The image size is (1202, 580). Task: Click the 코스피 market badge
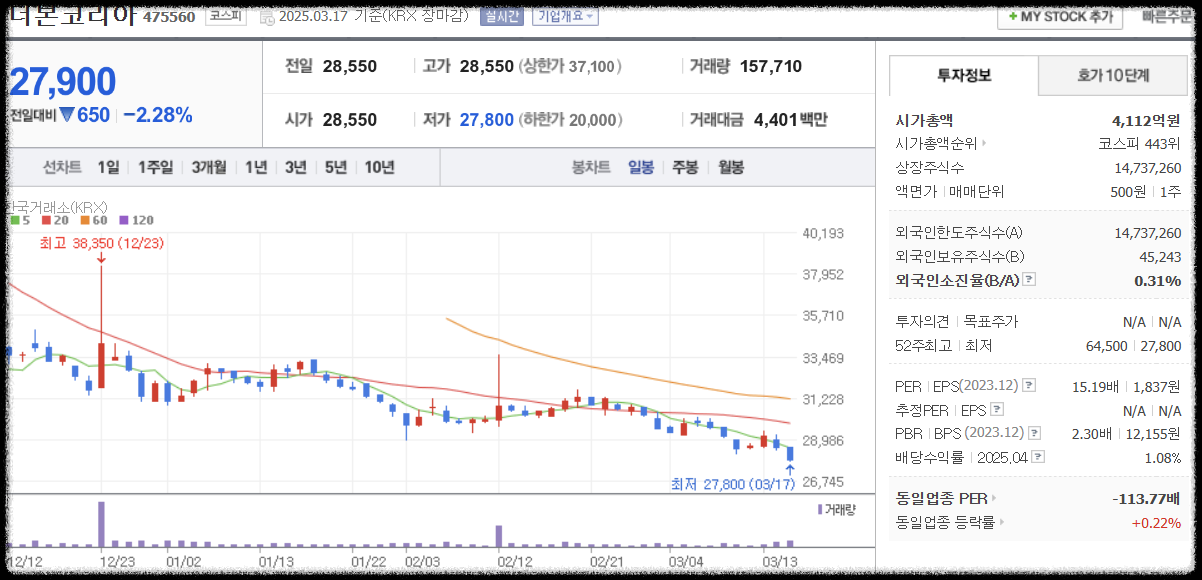225,16
